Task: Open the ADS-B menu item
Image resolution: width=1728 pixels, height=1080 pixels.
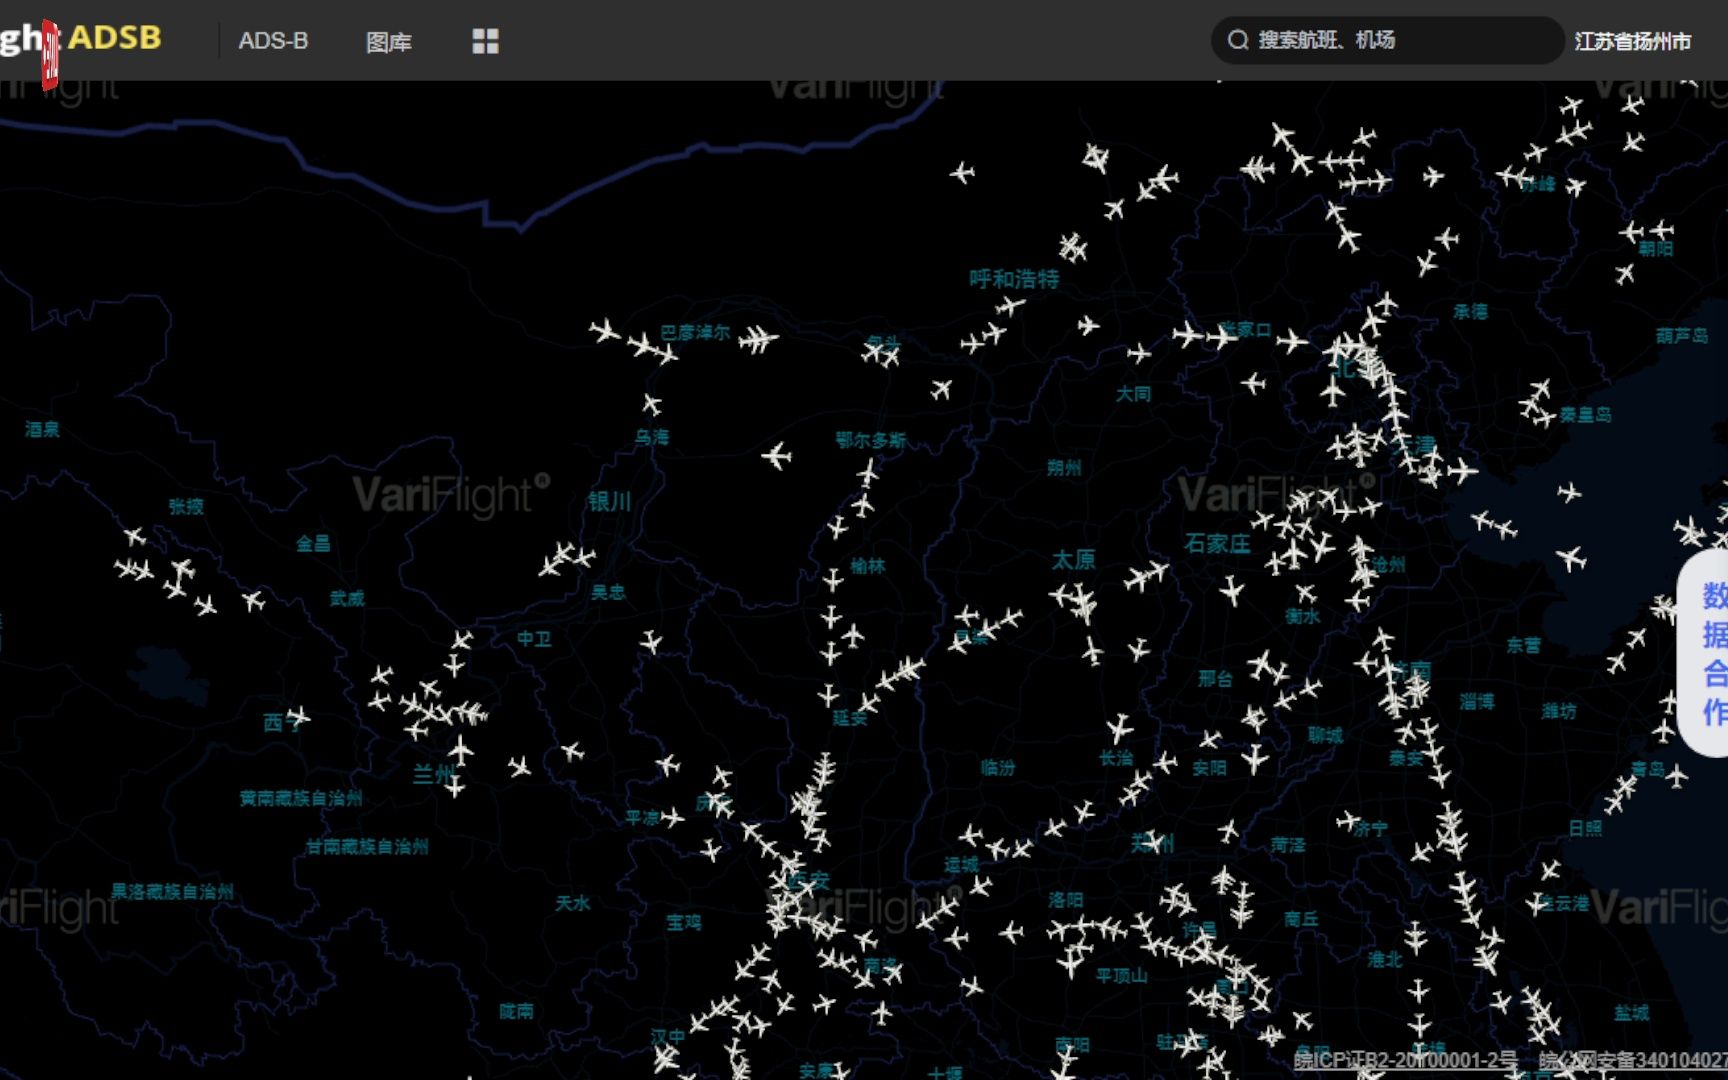Action: click(x=273, y=41)
